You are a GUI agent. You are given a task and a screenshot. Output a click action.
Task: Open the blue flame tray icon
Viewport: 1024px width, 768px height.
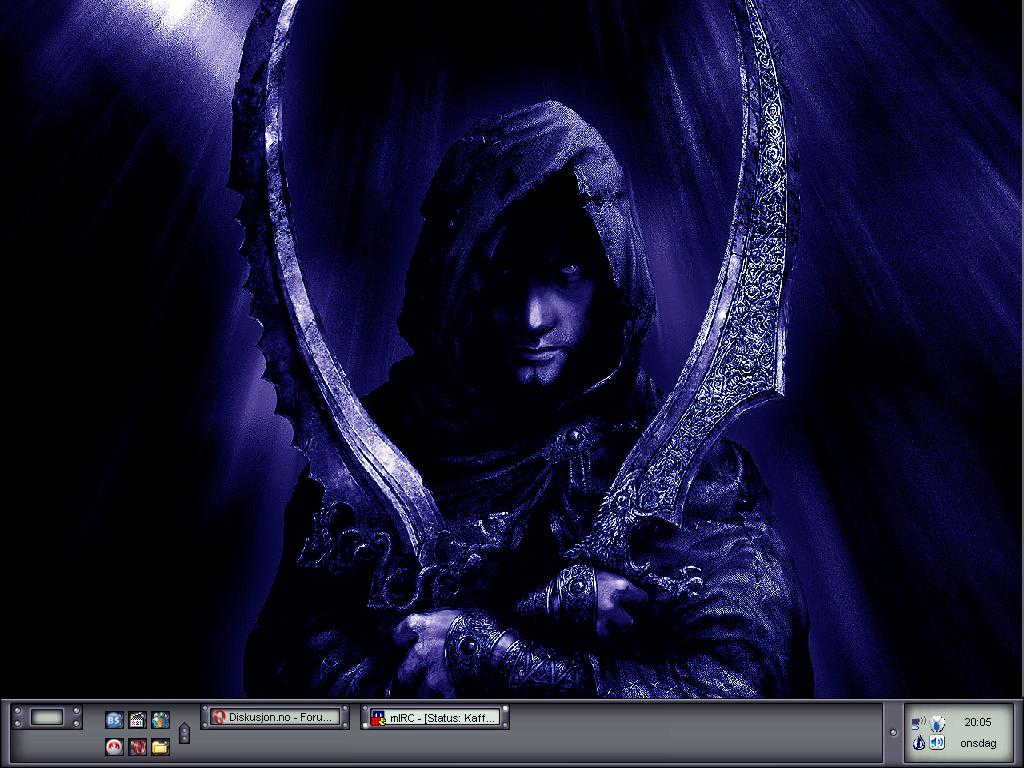click(x=919, y=742)
